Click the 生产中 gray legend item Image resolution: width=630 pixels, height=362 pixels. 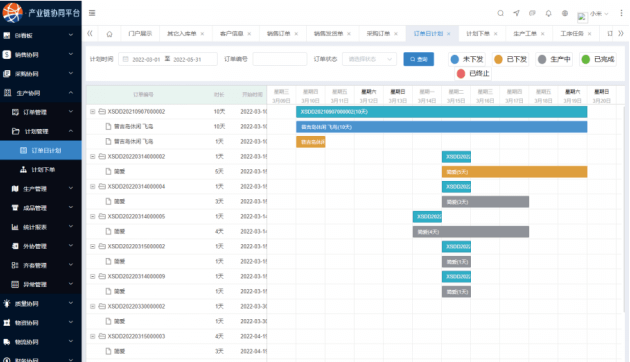(554, 59)
